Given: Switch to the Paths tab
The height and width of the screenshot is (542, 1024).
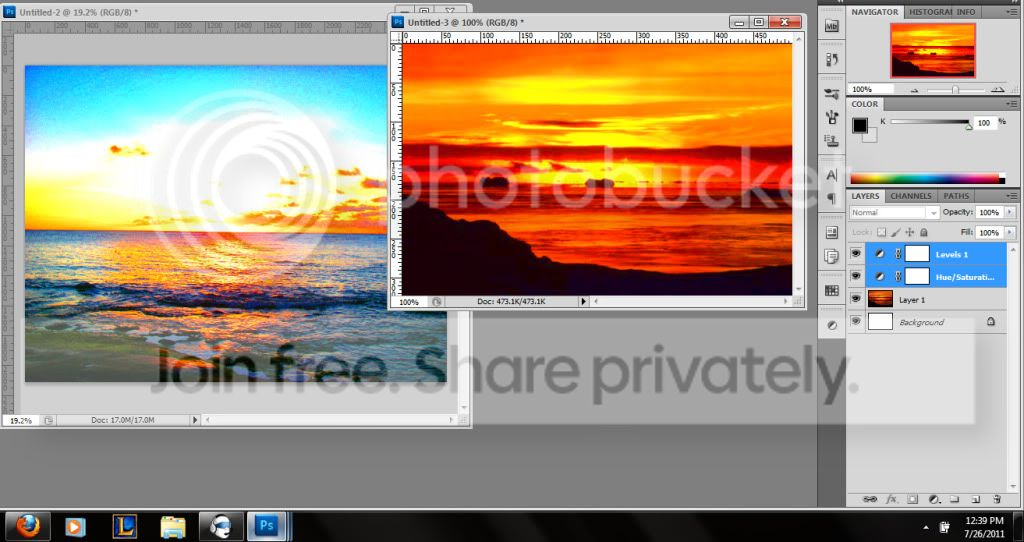Looking at the screenshot, I should coord(956,196).
